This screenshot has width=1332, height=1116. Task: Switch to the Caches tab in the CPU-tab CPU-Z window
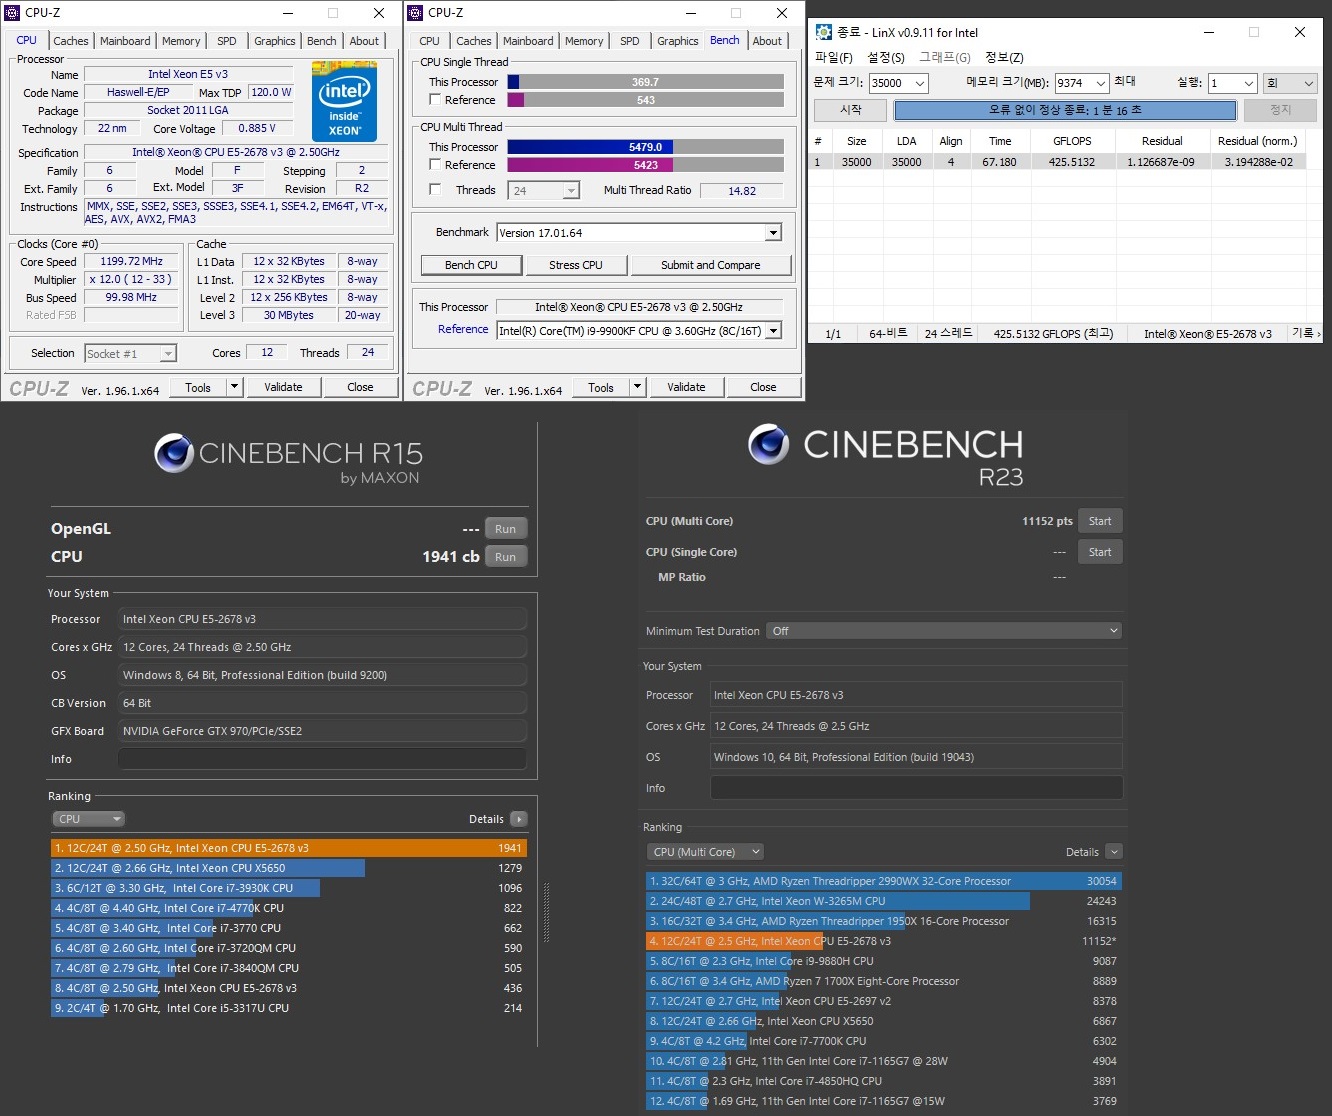click(71, 41)
